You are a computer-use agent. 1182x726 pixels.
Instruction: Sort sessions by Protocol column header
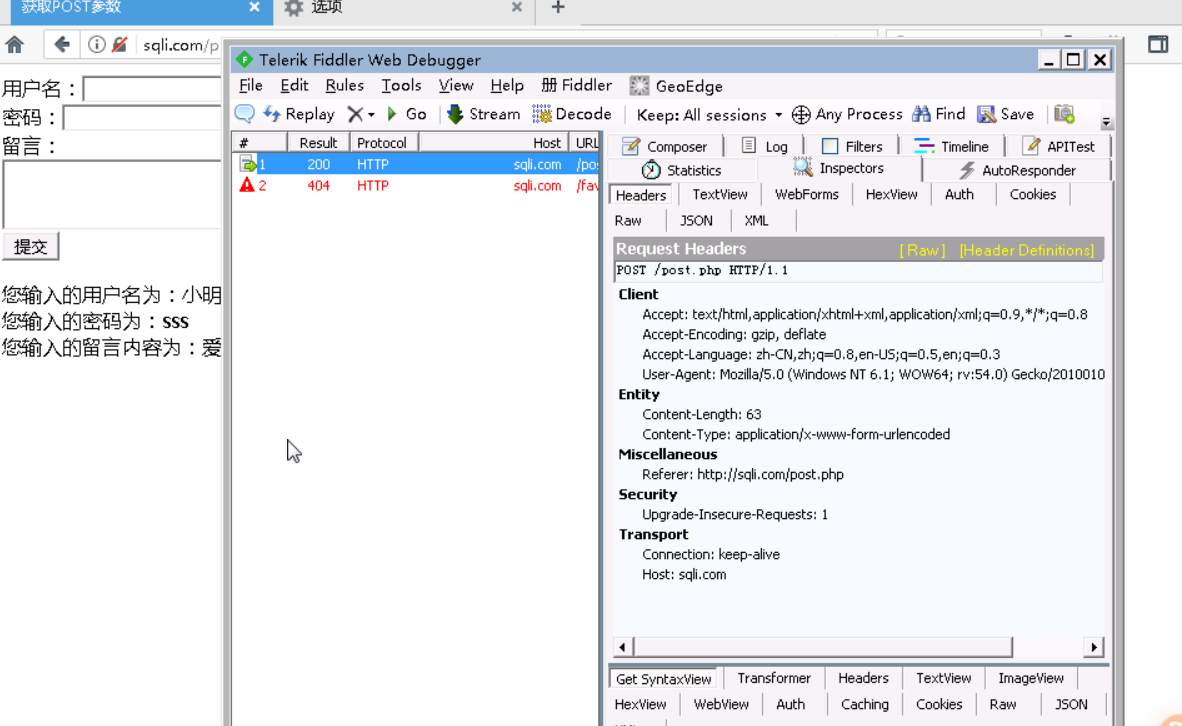pyautogui.click(x=384, y=142)
